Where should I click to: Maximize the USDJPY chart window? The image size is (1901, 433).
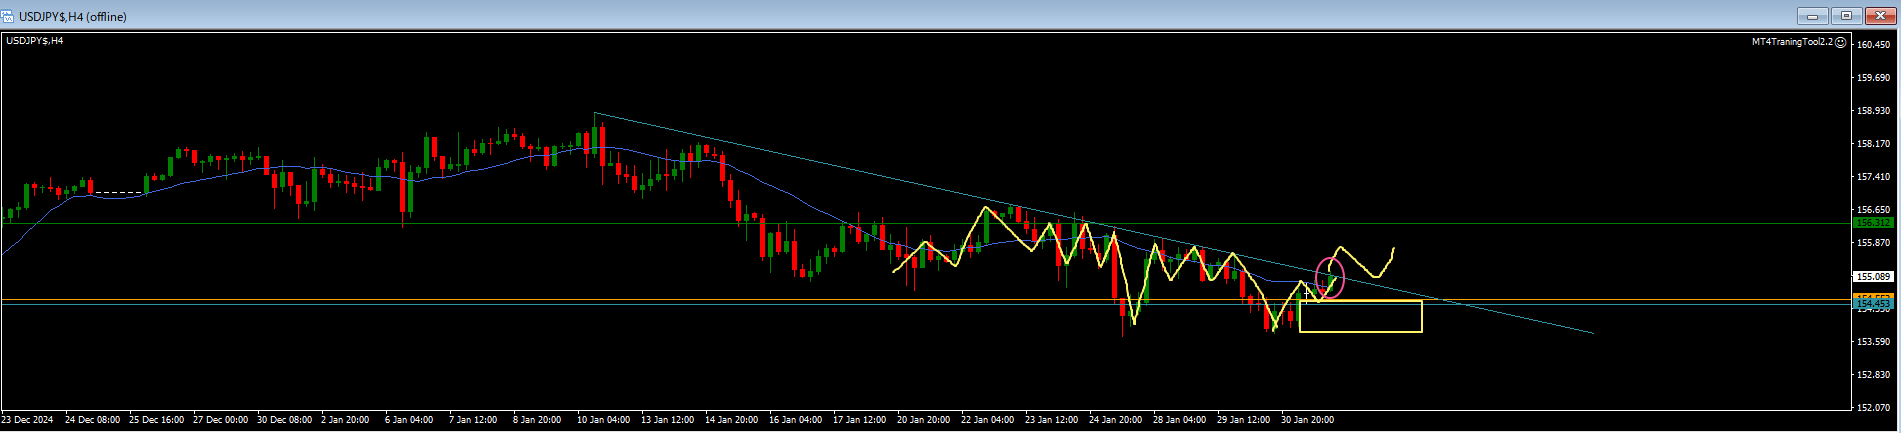(x=1846, y=16)
